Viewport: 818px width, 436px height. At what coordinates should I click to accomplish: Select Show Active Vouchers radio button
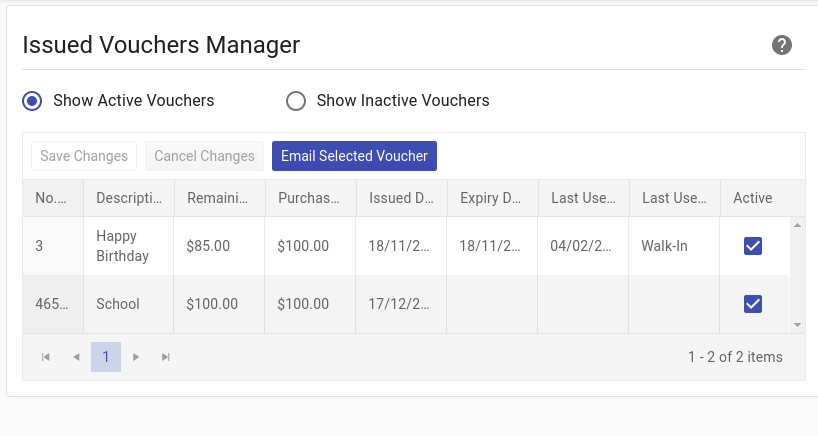33,100
